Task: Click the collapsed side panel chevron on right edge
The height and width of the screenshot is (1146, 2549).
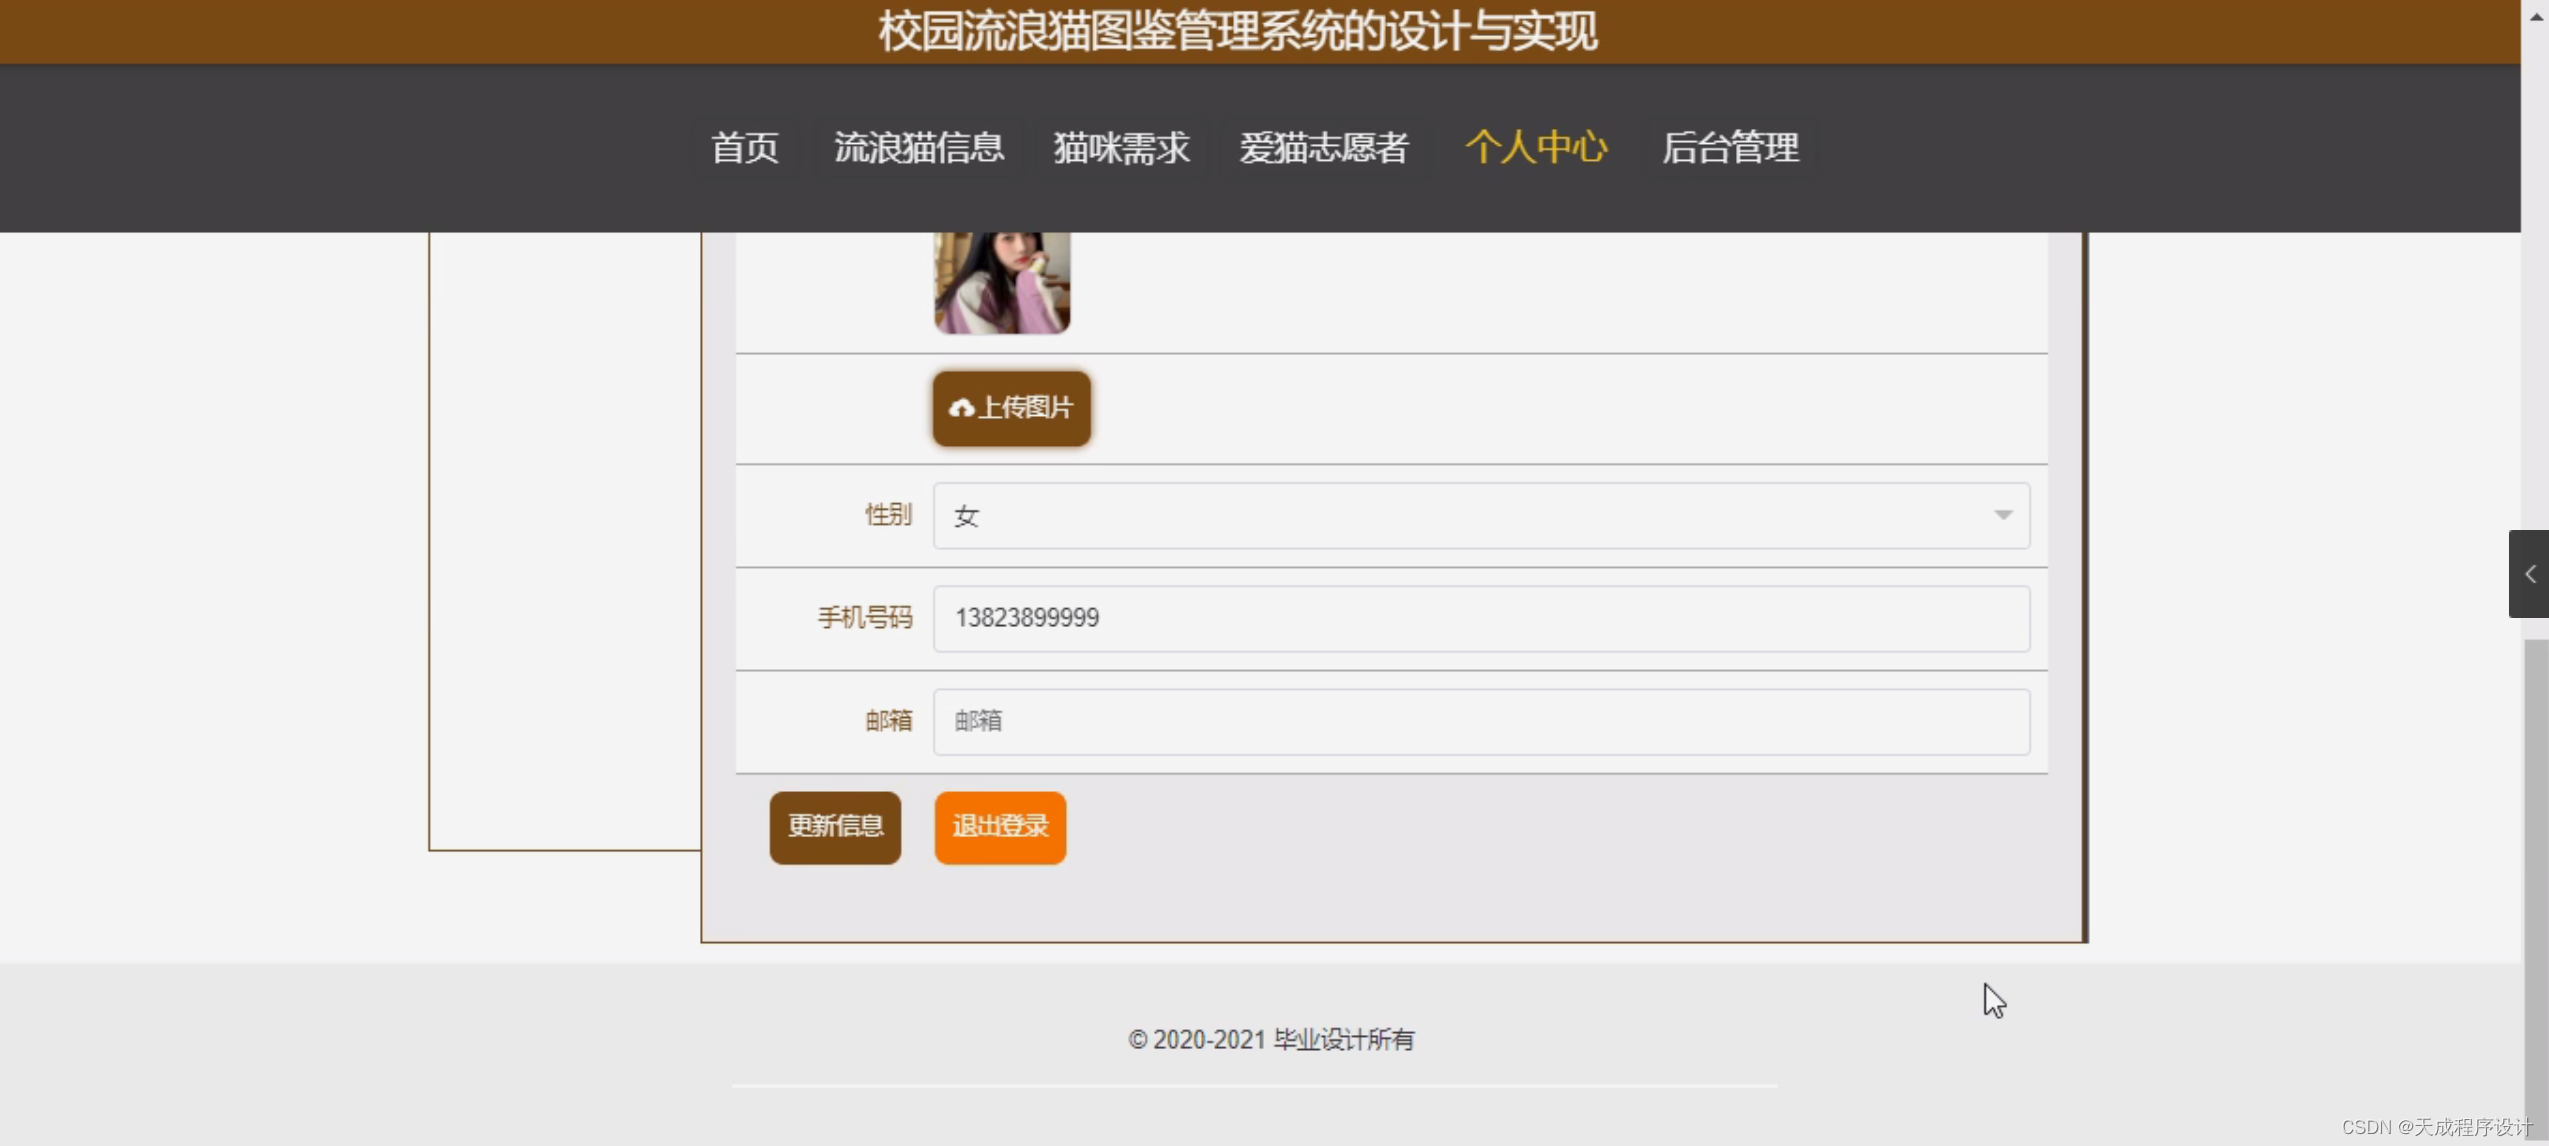Action: [x=2531, y=574]
